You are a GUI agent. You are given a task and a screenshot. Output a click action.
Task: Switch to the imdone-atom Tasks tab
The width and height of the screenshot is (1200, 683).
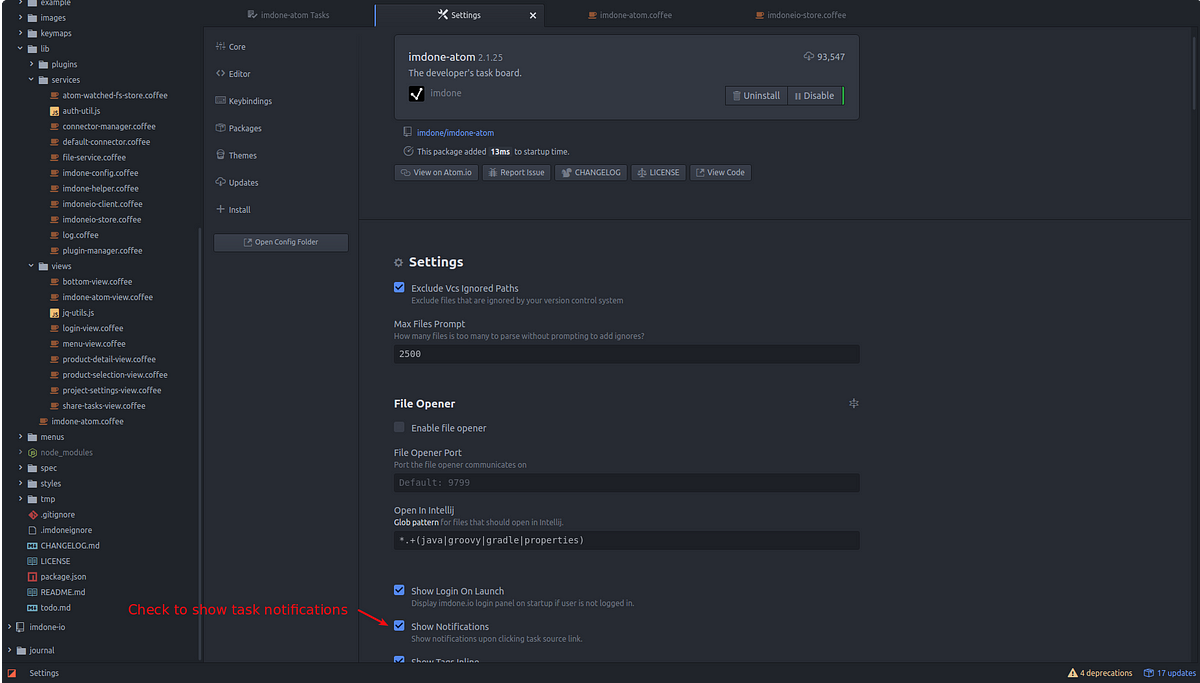[289, 15]
